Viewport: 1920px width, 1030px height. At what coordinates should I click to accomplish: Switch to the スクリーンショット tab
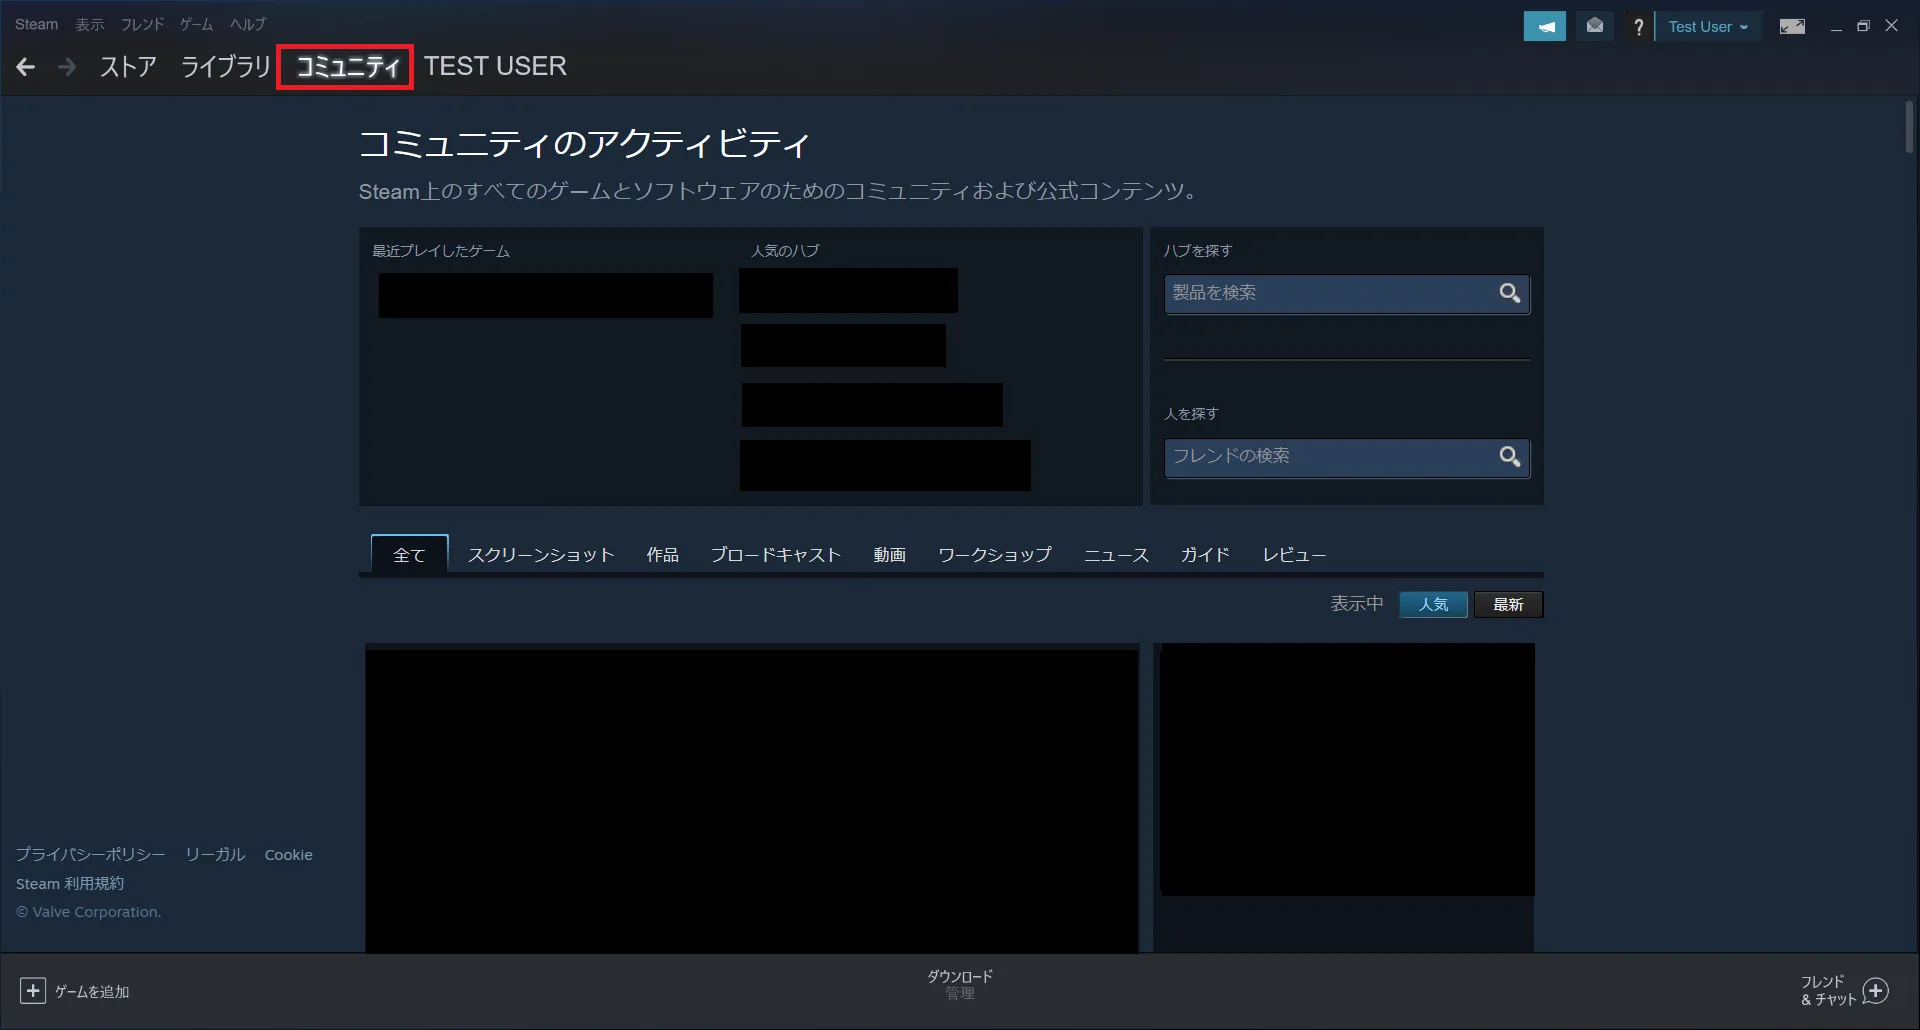click(x=541, y=555)
